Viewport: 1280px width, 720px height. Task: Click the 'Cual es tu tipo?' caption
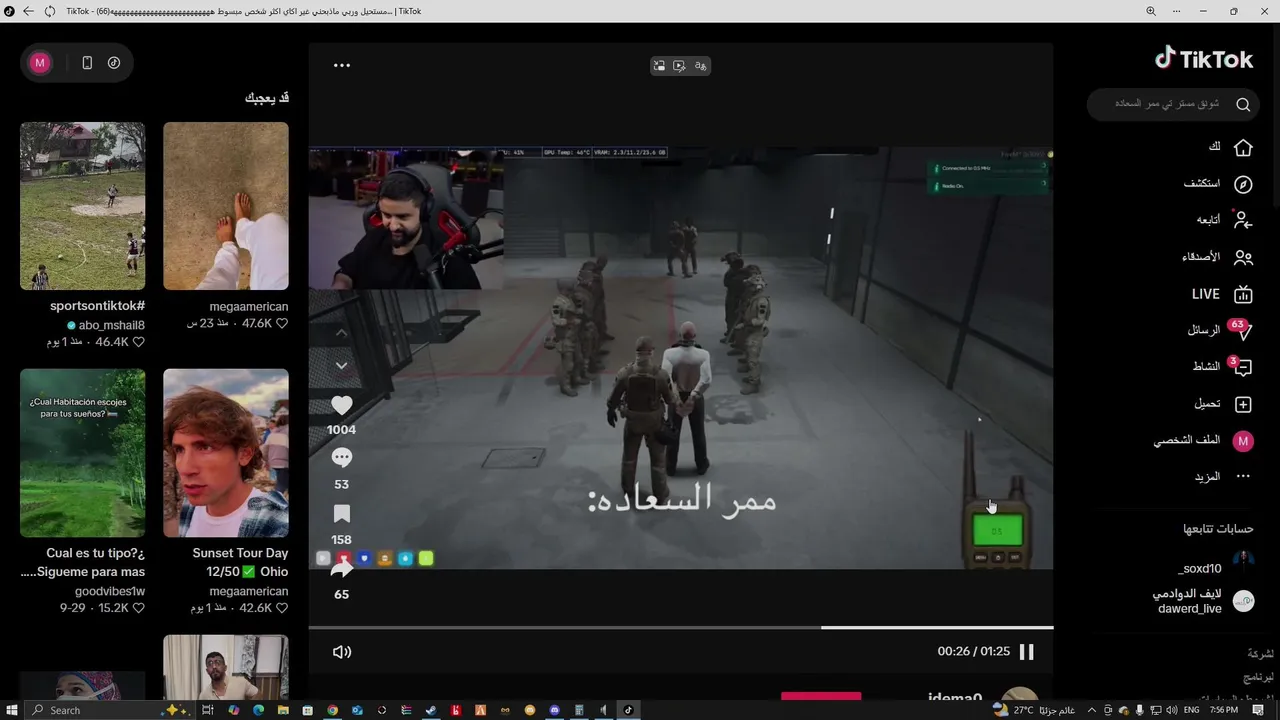click(x=83, y=562)
